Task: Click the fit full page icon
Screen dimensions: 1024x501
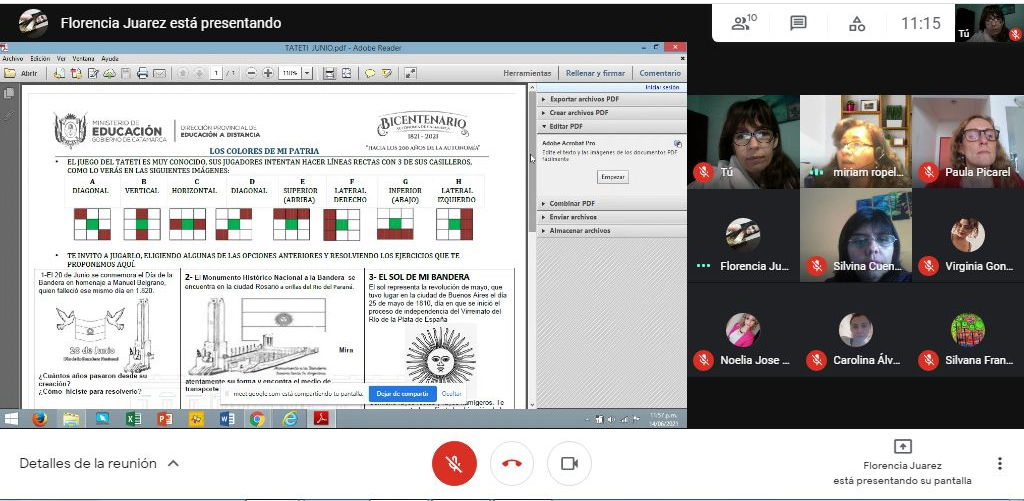Action: point(346,74)
